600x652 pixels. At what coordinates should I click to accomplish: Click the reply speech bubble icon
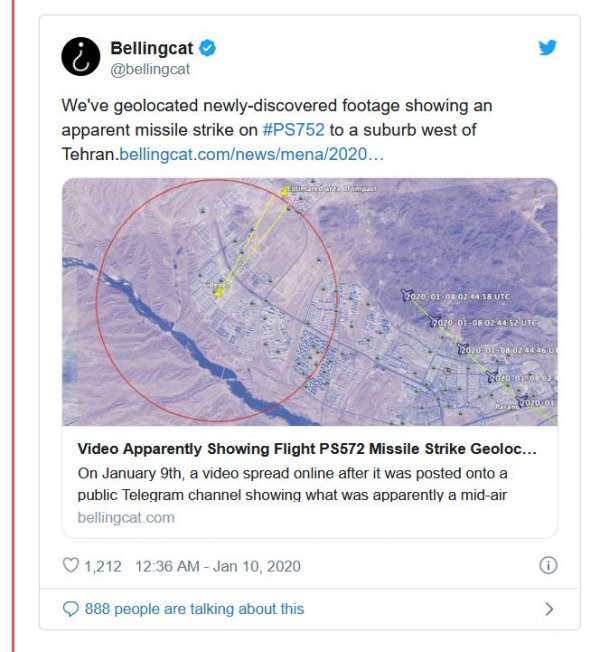tap(70, 609)
